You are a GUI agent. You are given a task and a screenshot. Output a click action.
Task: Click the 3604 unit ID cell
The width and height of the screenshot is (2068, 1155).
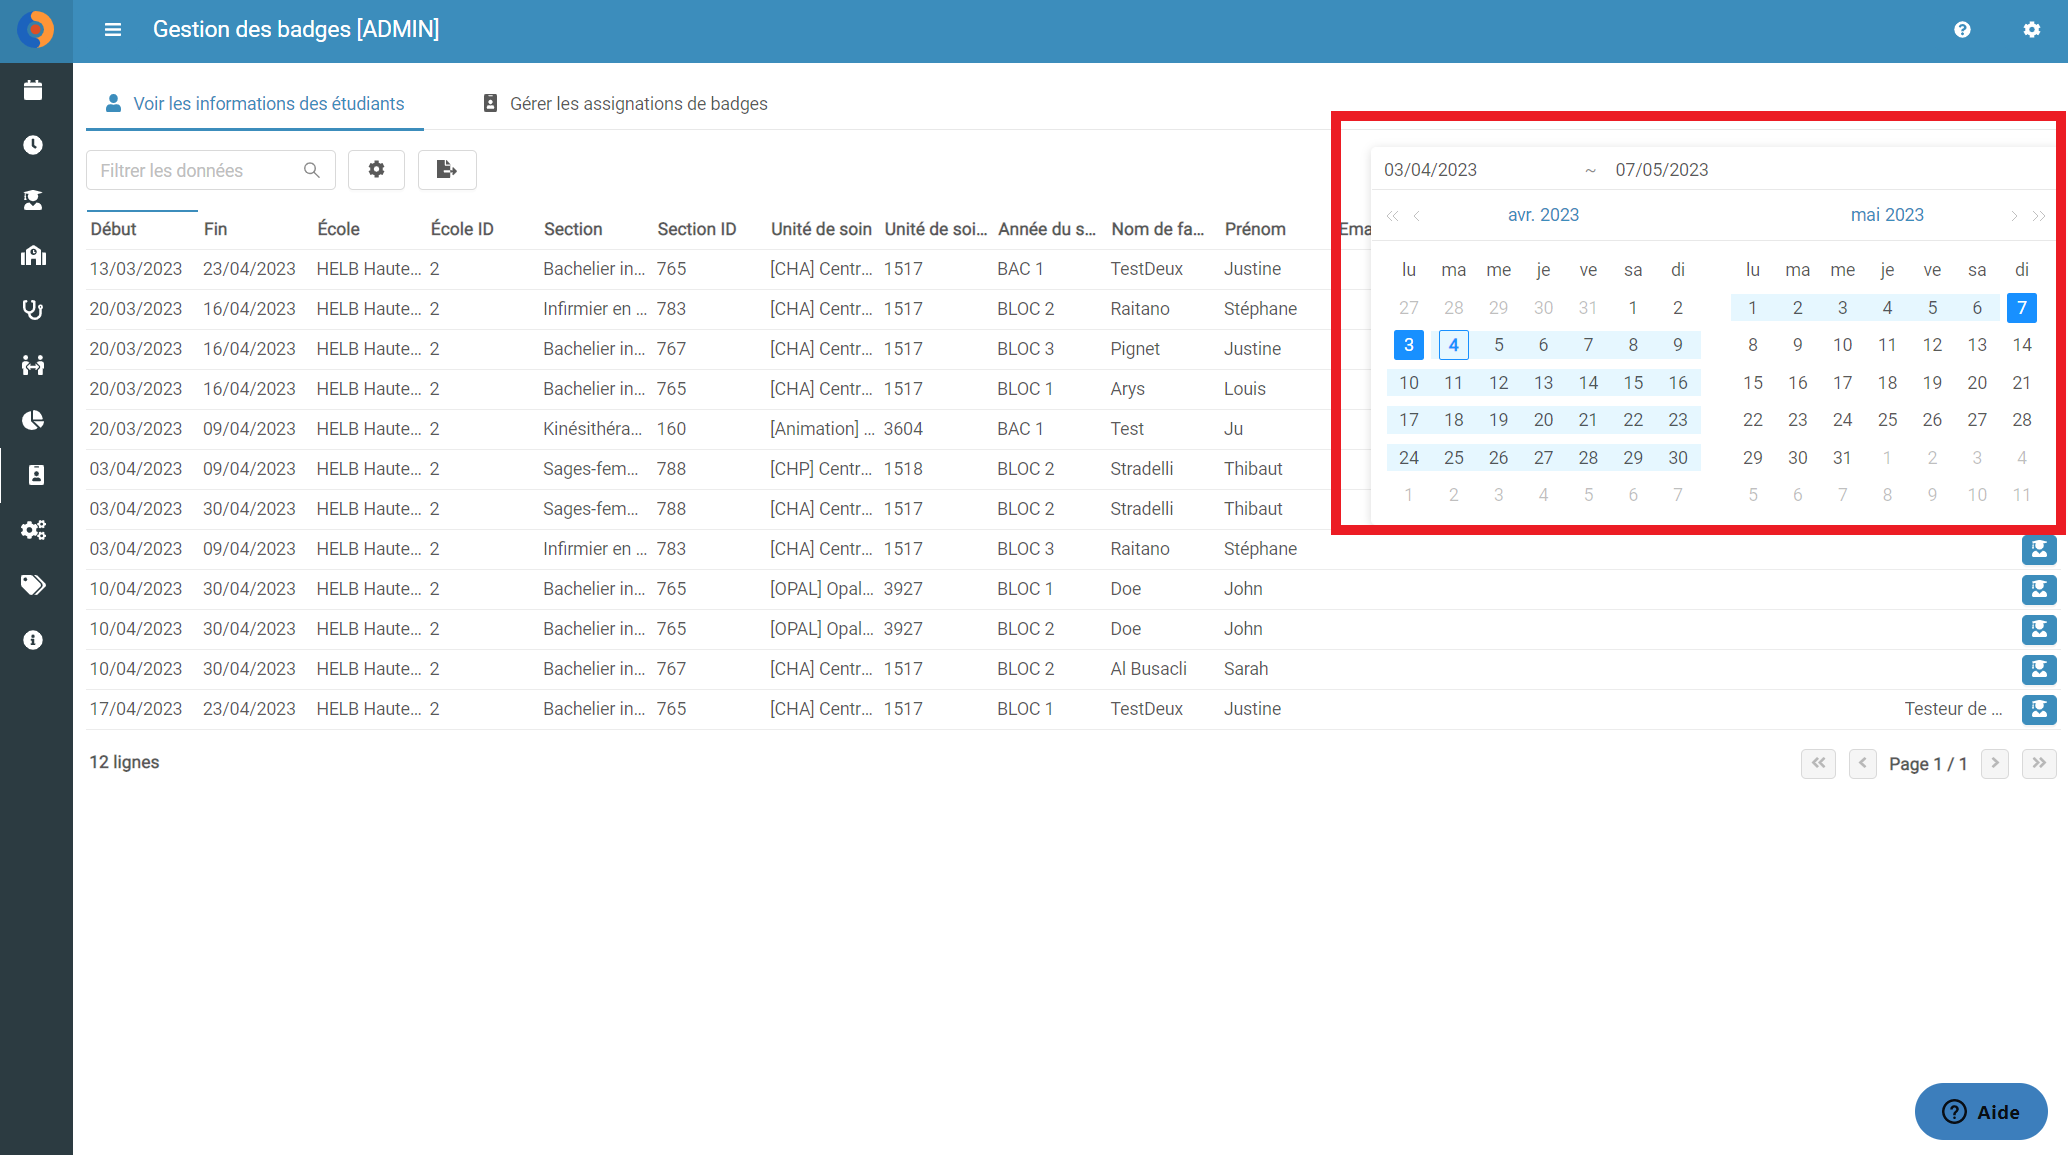click(903, 429)
